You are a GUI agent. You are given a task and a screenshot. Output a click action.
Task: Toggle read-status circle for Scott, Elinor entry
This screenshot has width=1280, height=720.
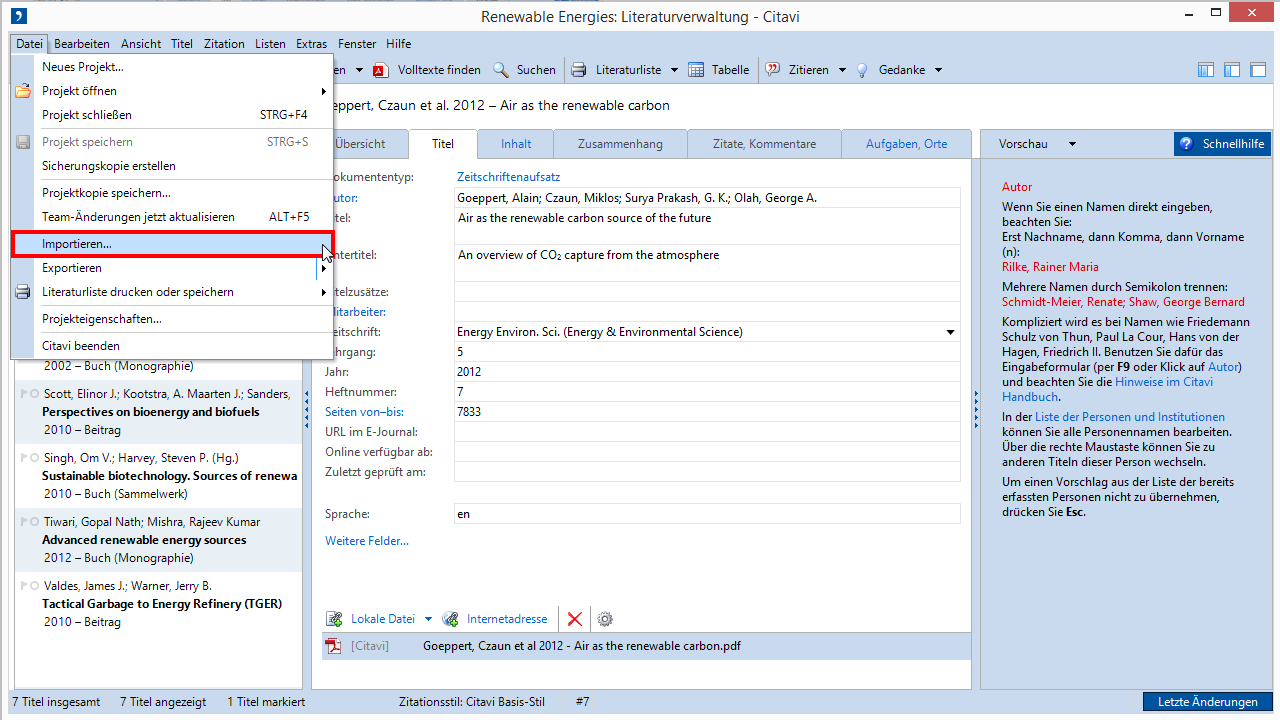coord(35,394)
